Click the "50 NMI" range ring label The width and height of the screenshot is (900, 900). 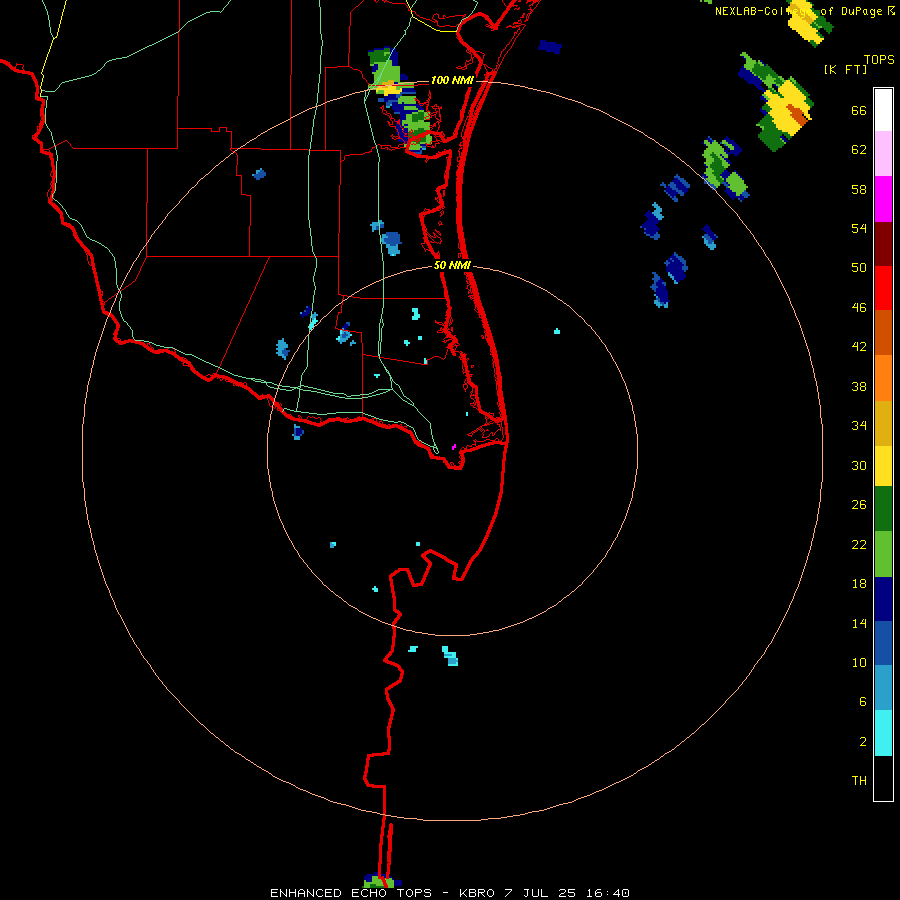pyautogui.click(x=452, y=265)
